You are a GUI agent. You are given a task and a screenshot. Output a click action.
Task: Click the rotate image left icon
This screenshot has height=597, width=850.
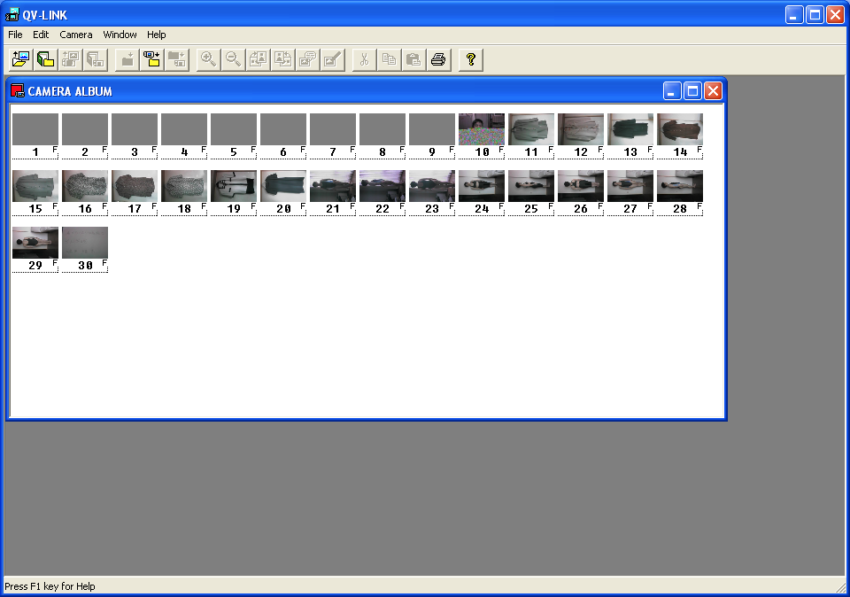258,59
